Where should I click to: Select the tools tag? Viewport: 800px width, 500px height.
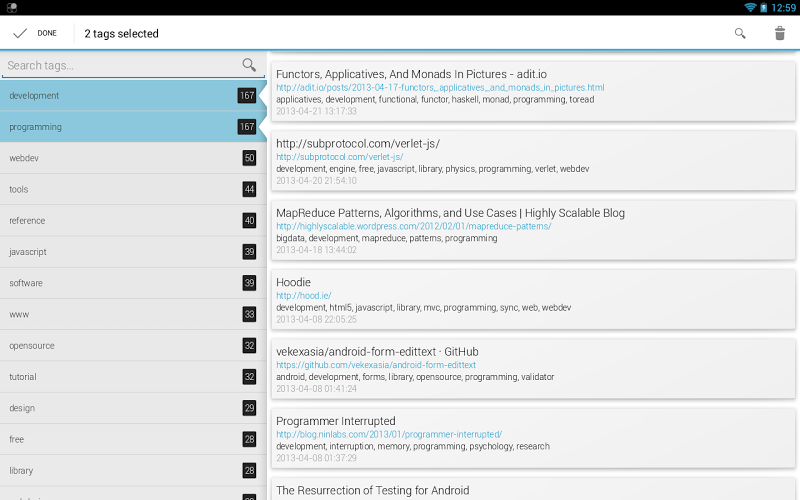133,189
